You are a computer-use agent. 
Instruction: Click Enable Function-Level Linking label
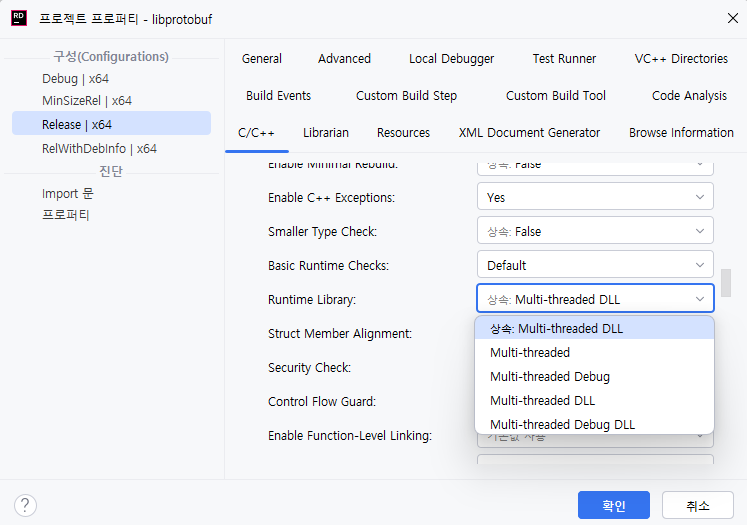click(x=350, y=435)
